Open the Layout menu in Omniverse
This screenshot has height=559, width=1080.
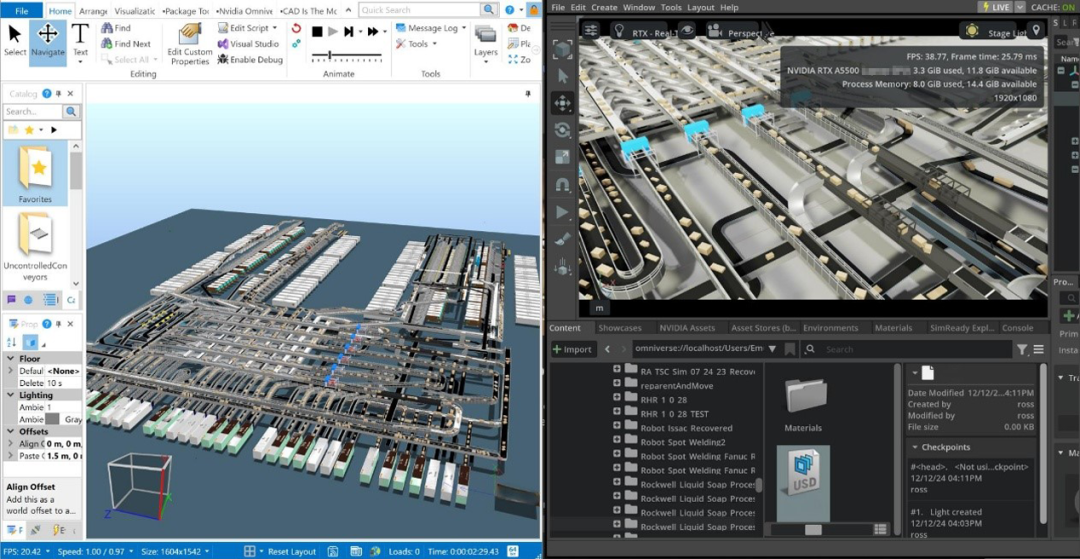(700, 8)
